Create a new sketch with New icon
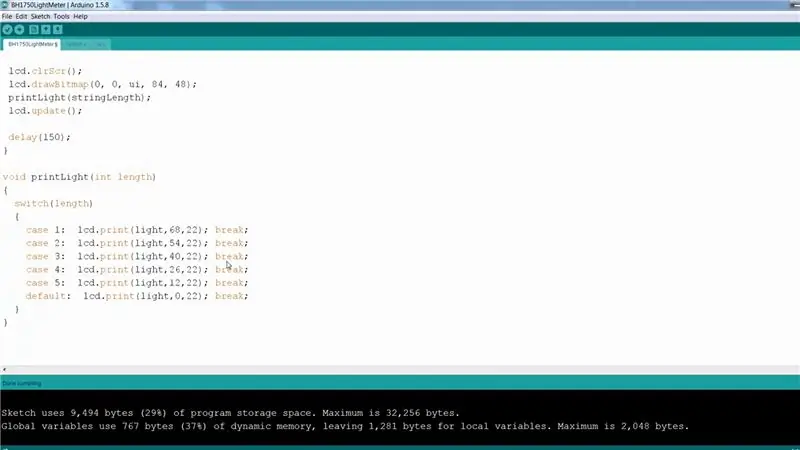 34,30
